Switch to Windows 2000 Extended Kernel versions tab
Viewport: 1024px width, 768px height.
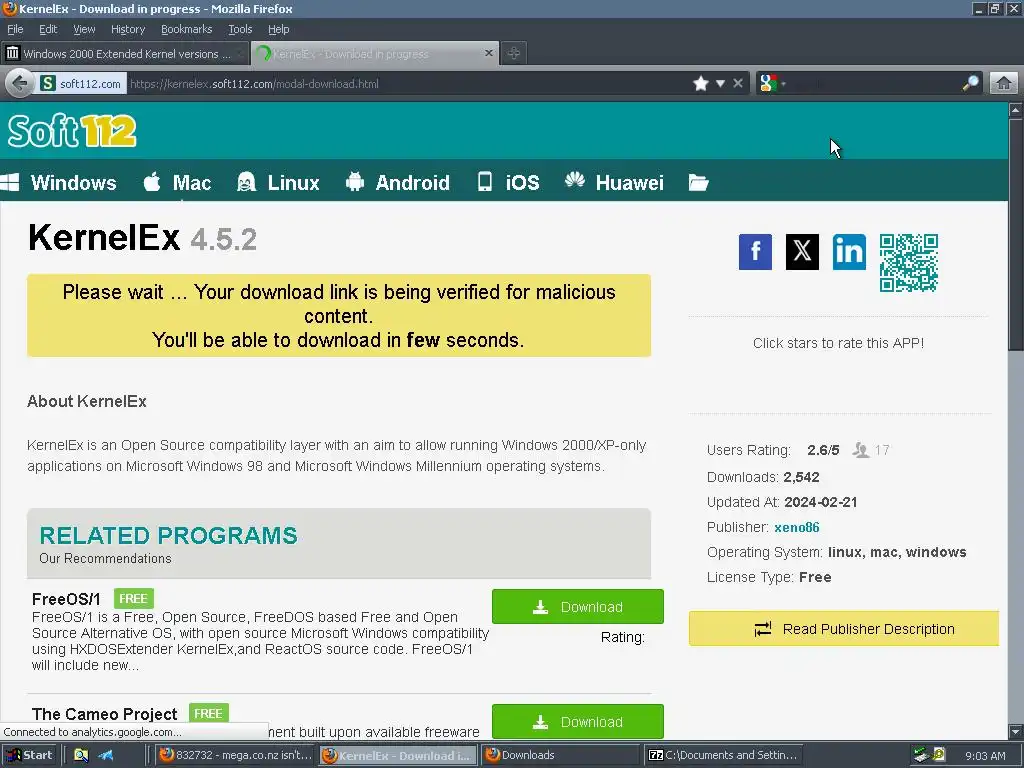(x=125, y=54)
